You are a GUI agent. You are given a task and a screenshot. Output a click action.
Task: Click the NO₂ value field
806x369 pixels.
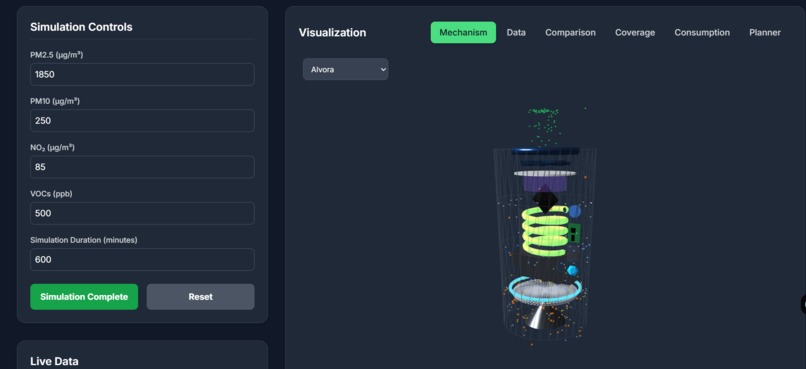point(142,167)
